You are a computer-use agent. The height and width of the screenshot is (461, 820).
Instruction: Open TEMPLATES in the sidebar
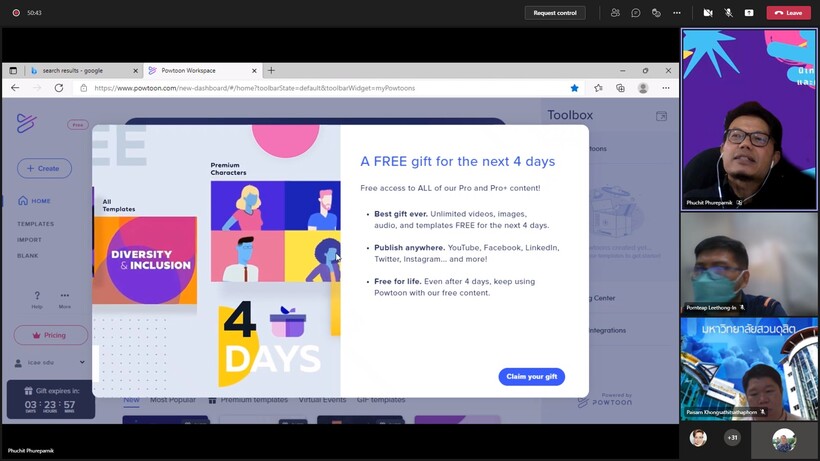tap(36, 224)
